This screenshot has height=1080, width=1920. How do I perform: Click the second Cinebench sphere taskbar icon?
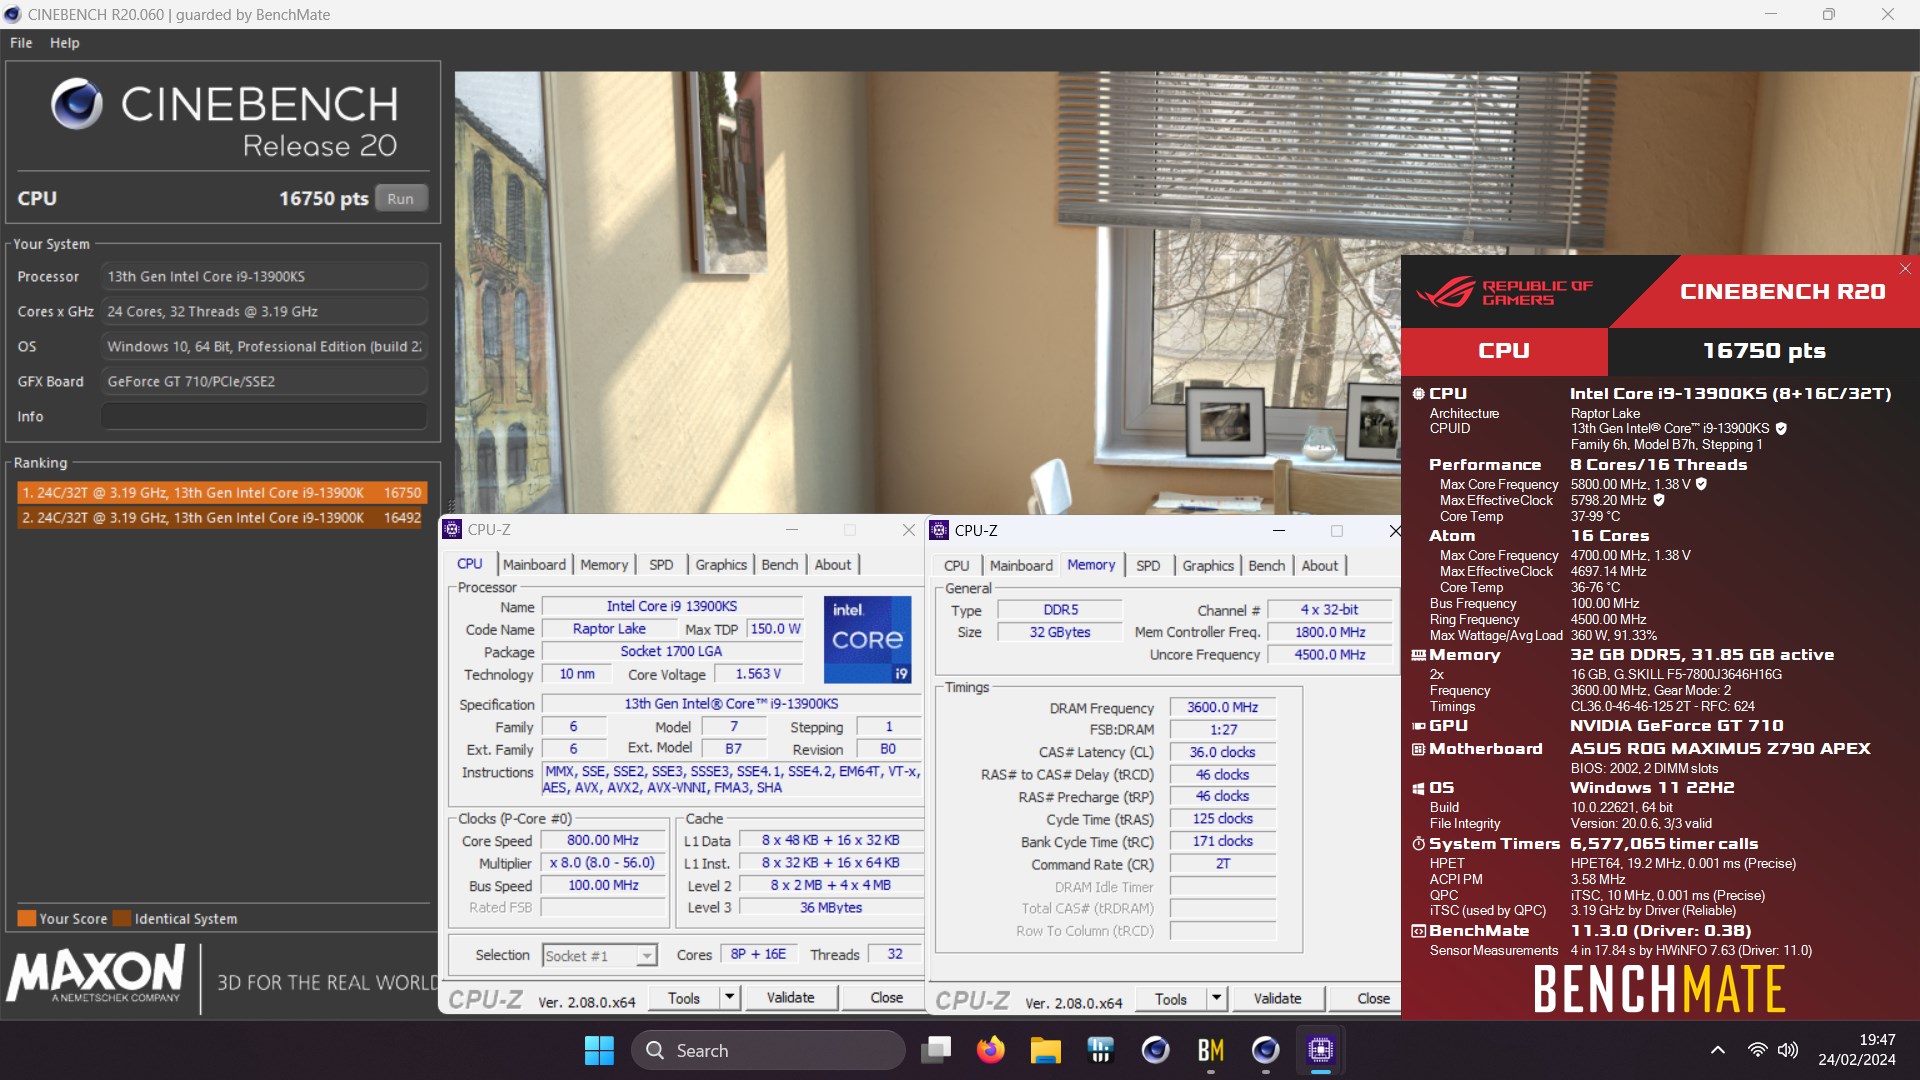1265,1050
